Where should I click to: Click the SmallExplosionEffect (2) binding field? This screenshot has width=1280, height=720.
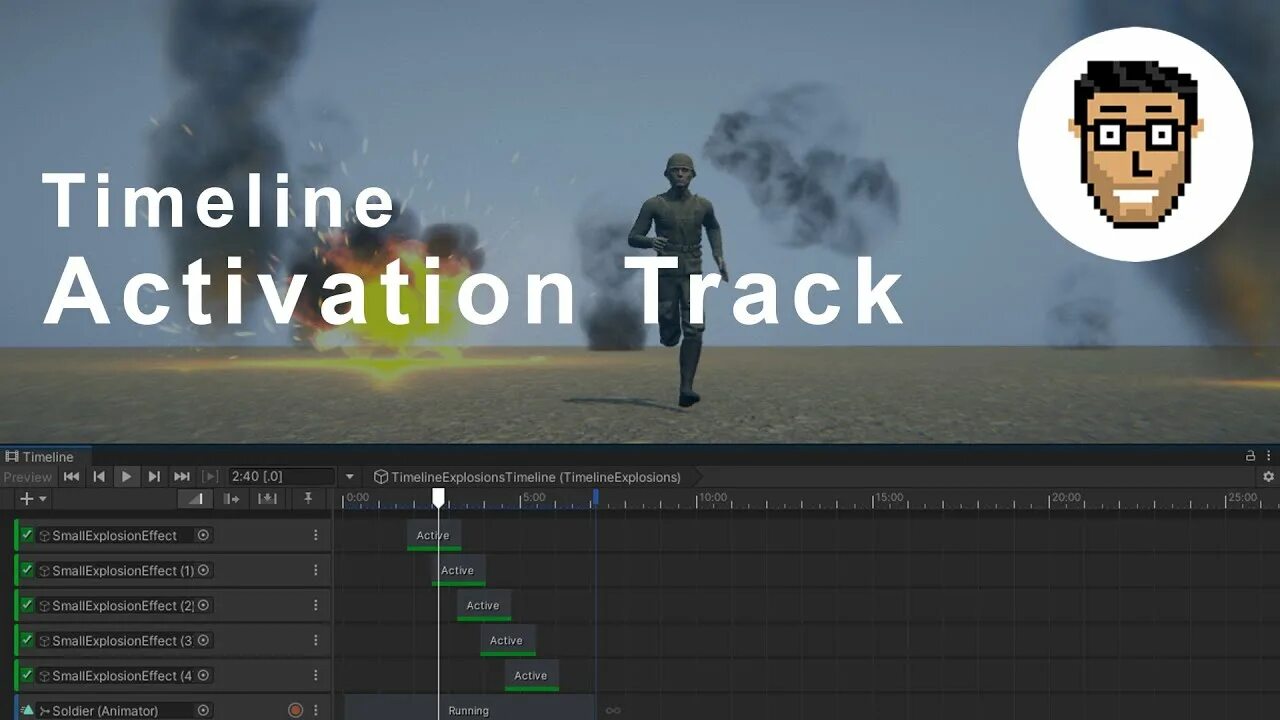pos(125,605)
